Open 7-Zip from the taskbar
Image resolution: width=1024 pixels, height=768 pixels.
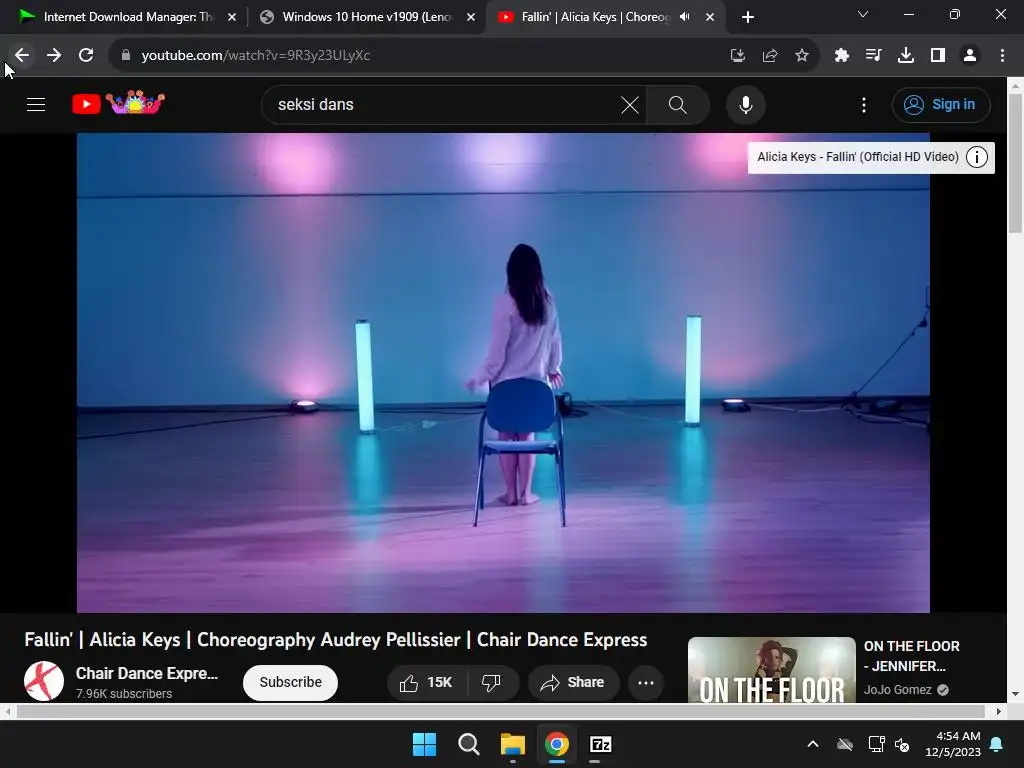click(600, 744)
